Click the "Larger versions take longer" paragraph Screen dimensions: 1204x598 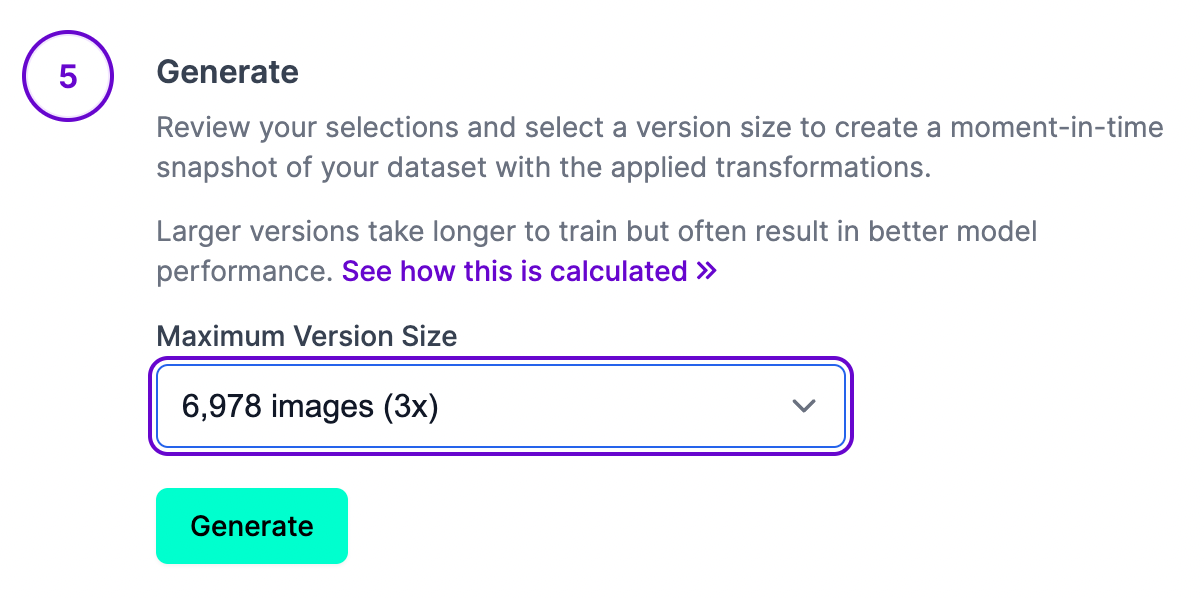pos(596,232)
